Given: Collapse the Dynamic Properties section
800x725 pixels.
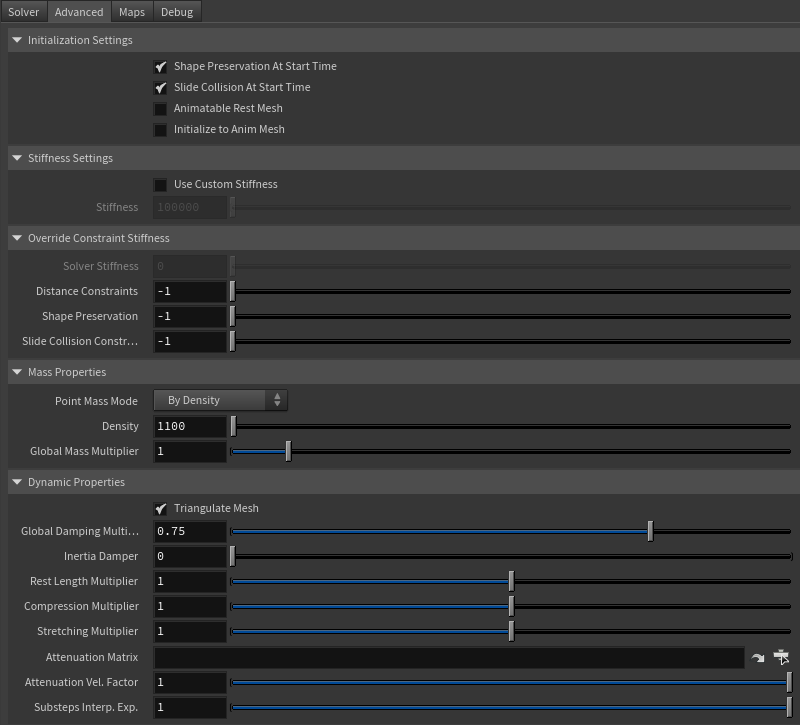Looking at the screenshot, I should pos(16,482).
